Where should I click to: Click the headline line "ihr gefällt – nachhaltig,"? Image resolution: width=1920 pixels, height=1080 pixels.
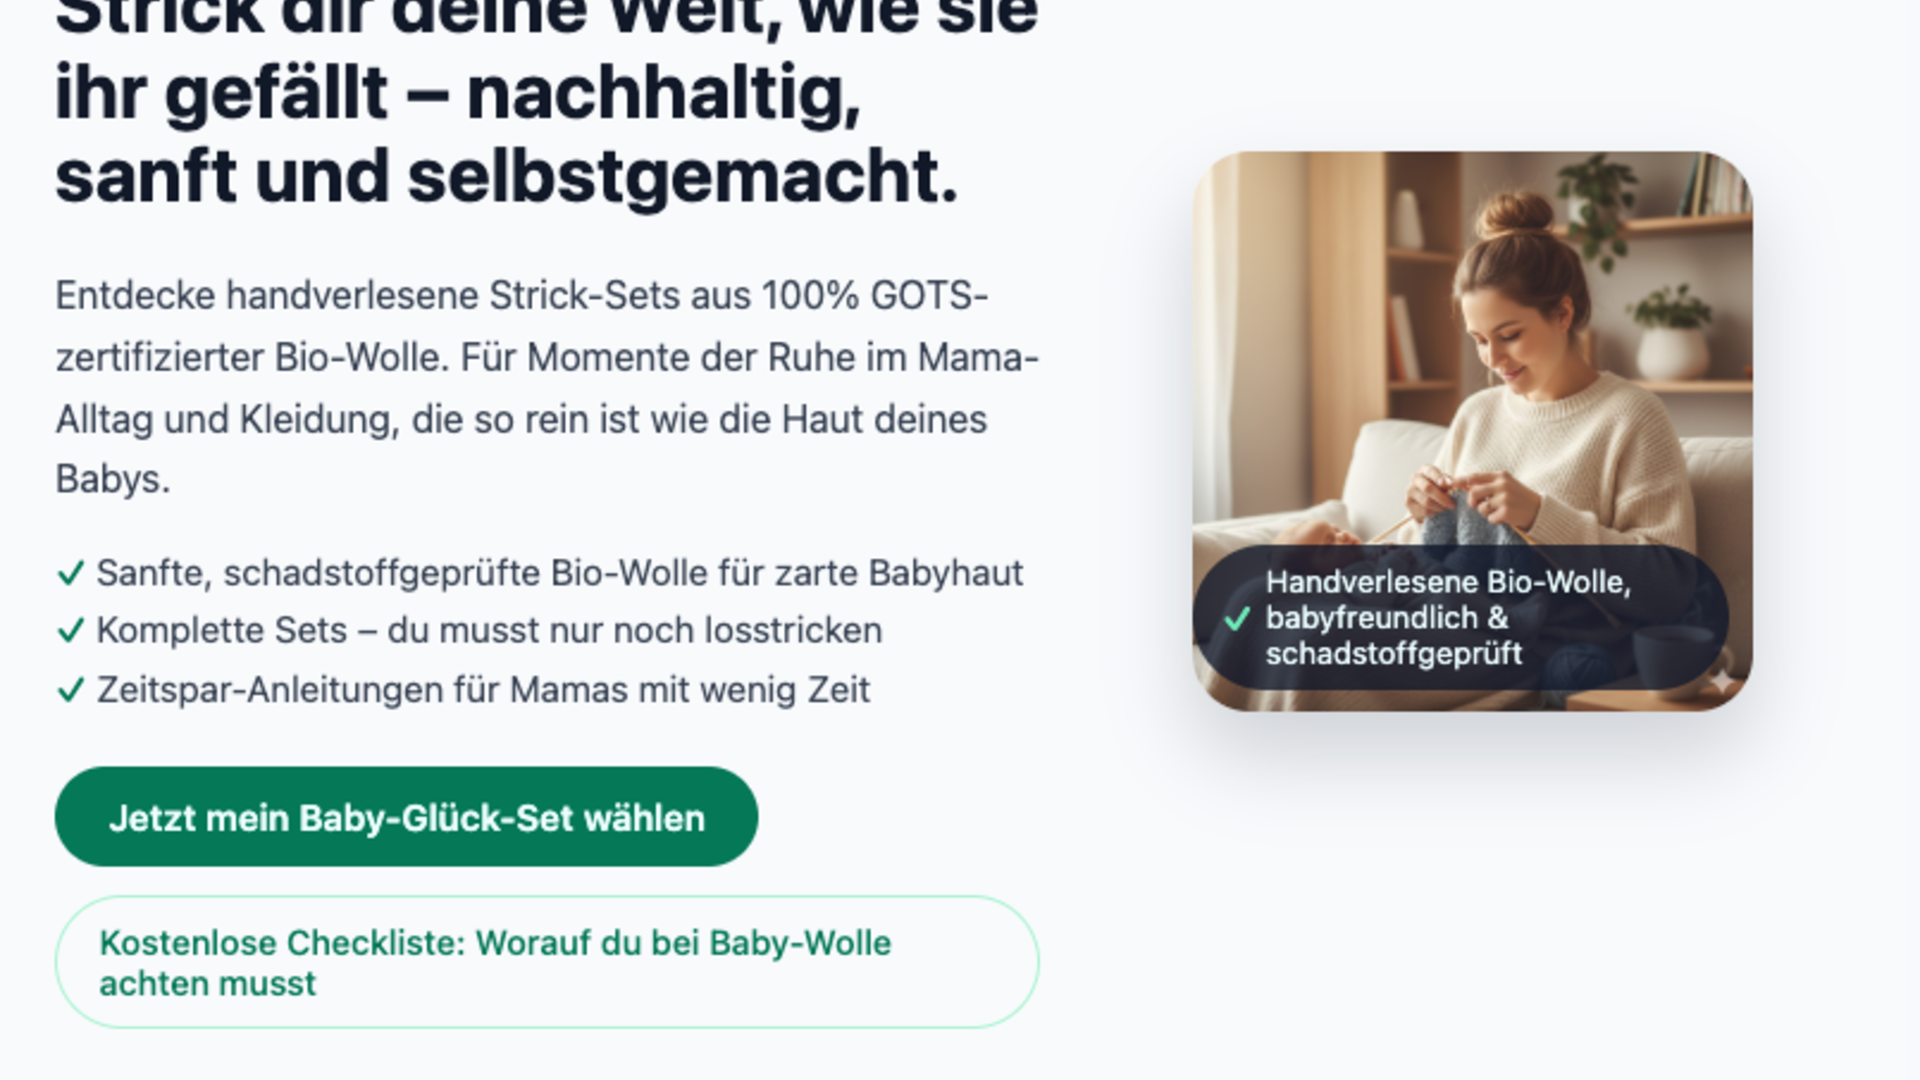click(x=458, y=93)
